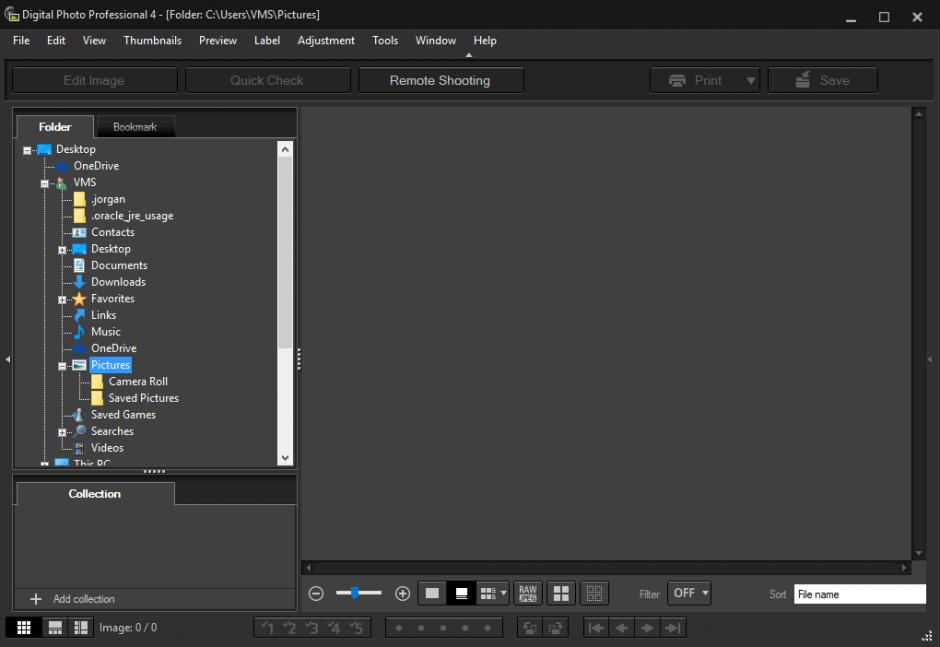Click the Save button
Viewport: 940px width, 647px height.
tap(822, 80)
